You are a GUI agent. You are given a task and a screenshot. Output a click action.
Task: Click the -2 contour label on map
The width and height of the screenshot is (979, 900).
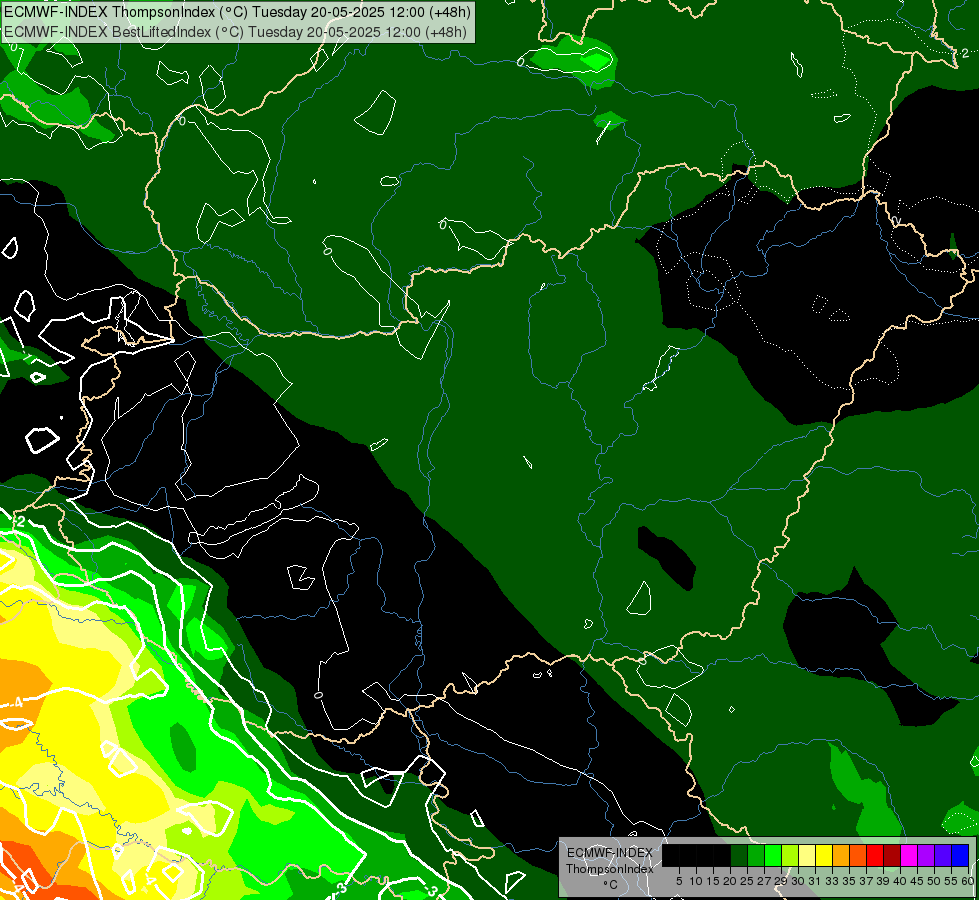point(19,521)
